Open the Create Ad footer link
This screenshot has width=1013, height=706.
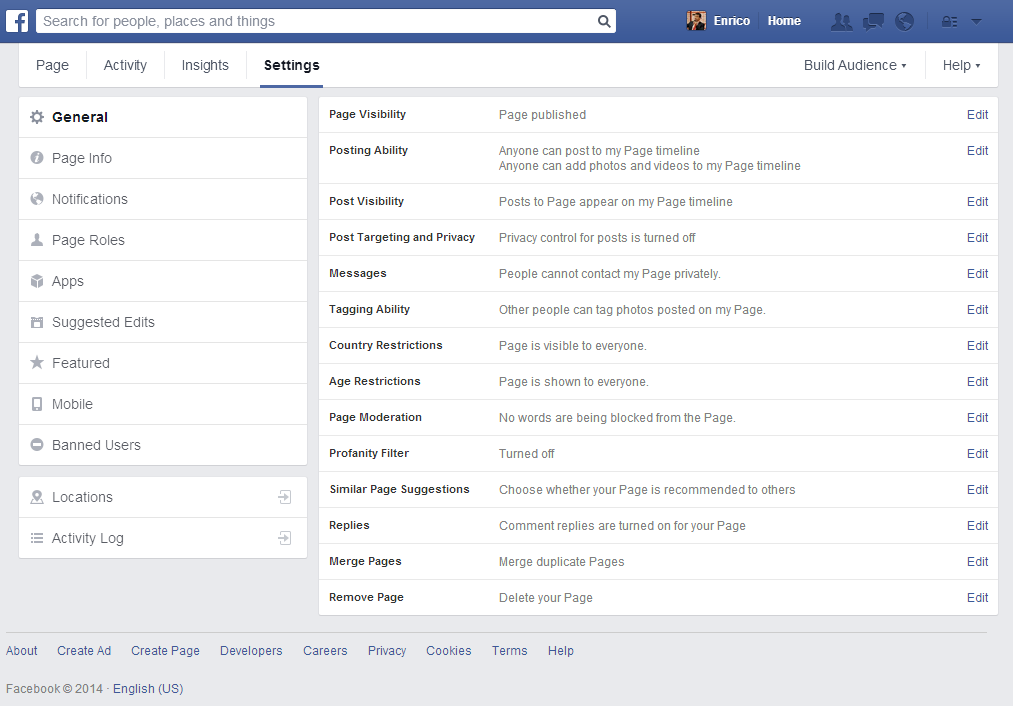(x=84, y=650)
